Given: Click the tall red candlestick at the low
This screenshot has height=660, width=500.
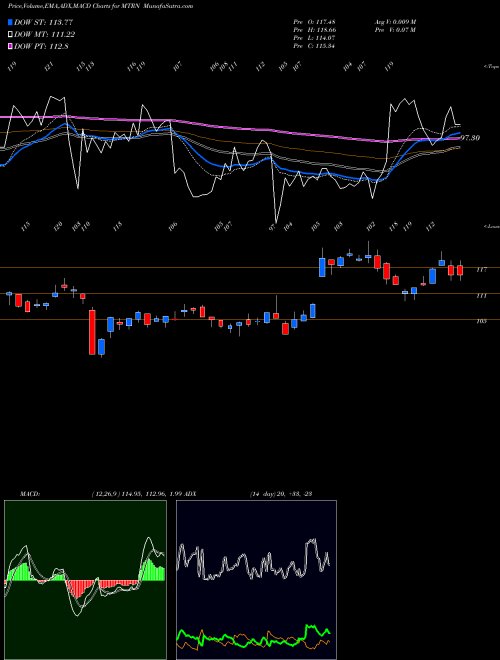Looking at the screenshot, I should coord(92,332).
